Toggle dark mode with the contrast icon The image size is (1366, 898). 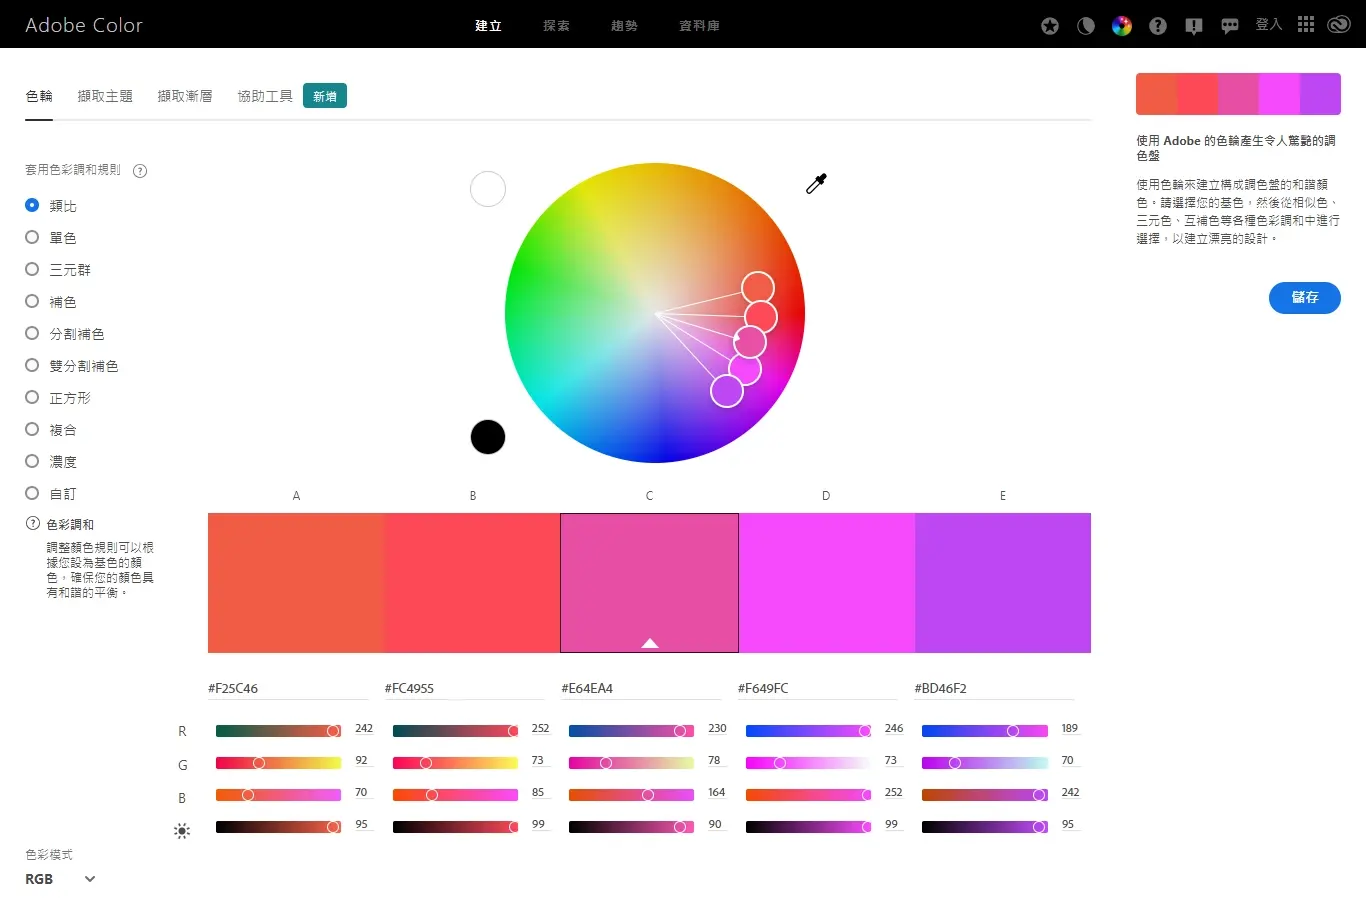1085,25
